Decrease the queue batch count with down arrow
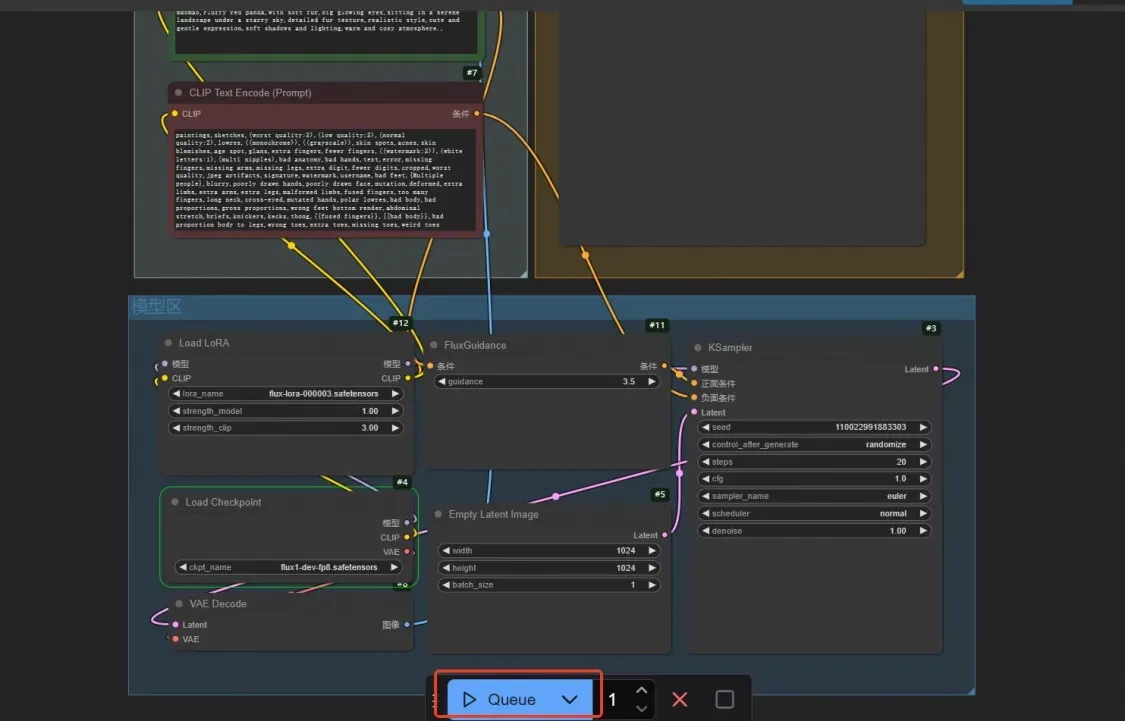The image size is (1125, 721). coord(641,708)
